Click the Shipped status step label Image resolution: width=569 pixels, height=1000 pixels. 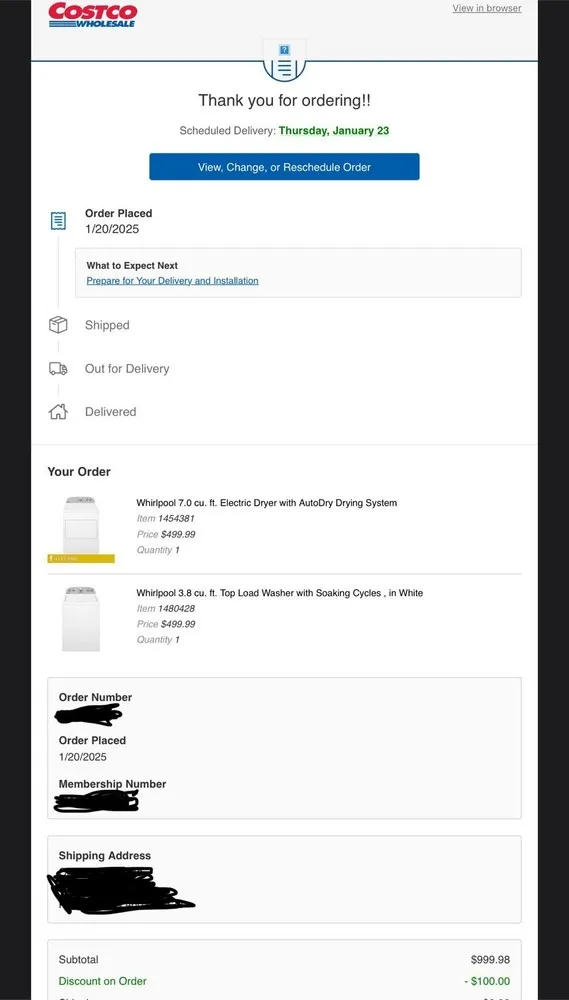107,325
